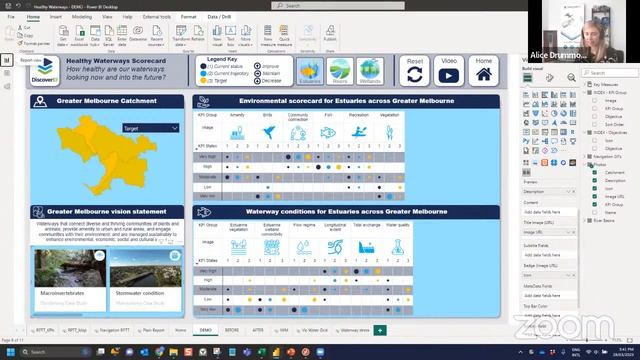This screenshot has width=640, height=360.
Task: Select the Estuaries image button
Action: pos(310,71)
